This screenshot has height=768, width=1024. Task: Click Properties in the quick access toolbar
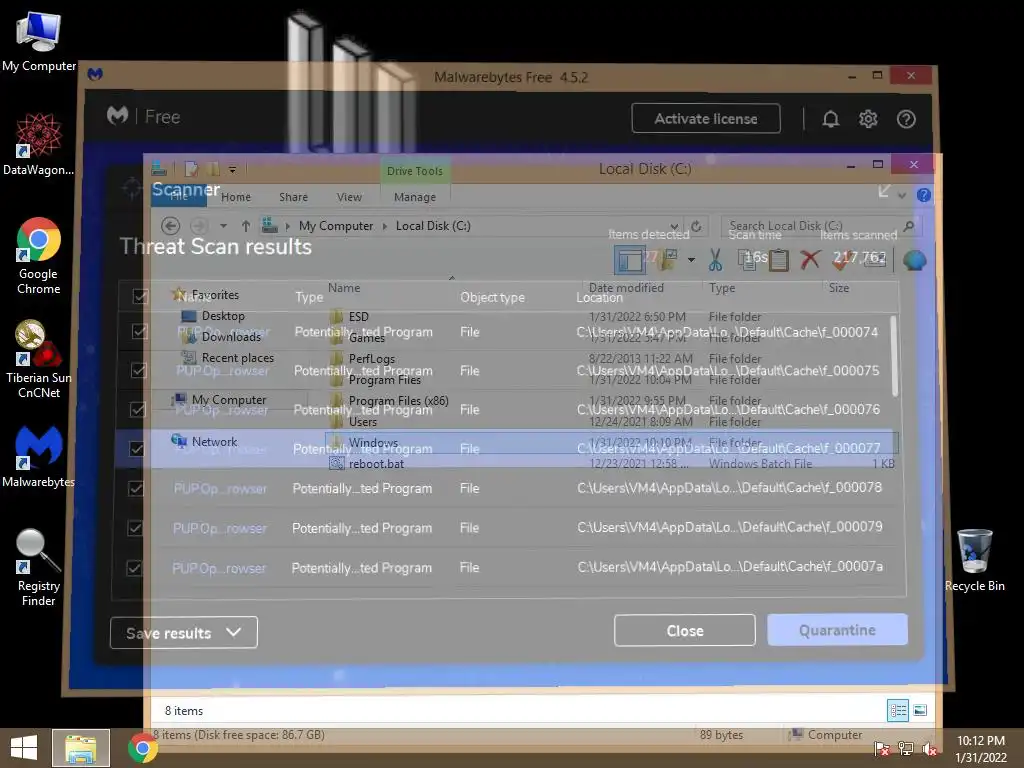pyautogui.click(x=191, y=169)
